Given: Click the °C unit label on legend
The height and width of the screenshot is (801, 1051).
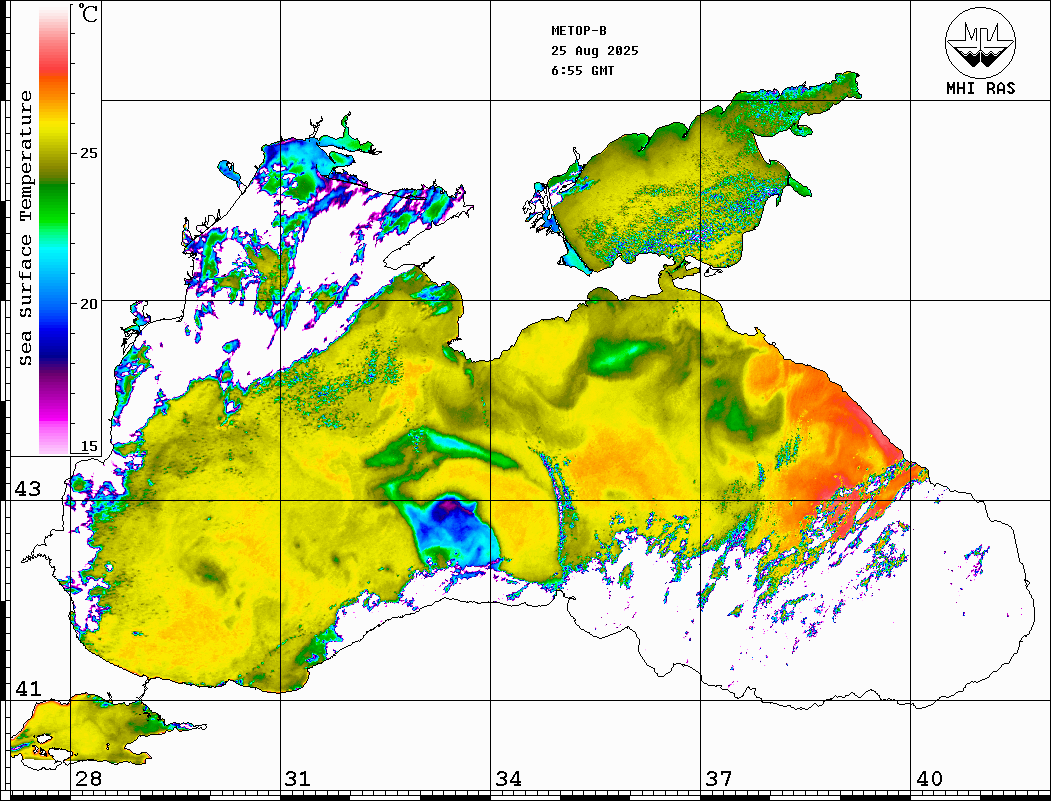Looking at the screenshot, I should [88, 13].
